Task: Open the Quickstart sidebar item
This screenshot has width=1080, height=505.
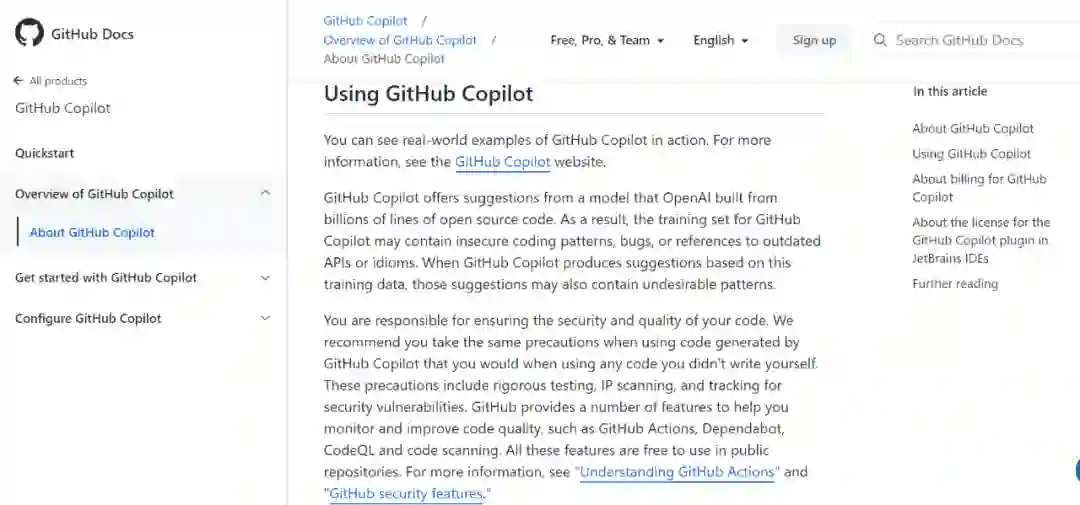Action: tap(45, 153)
